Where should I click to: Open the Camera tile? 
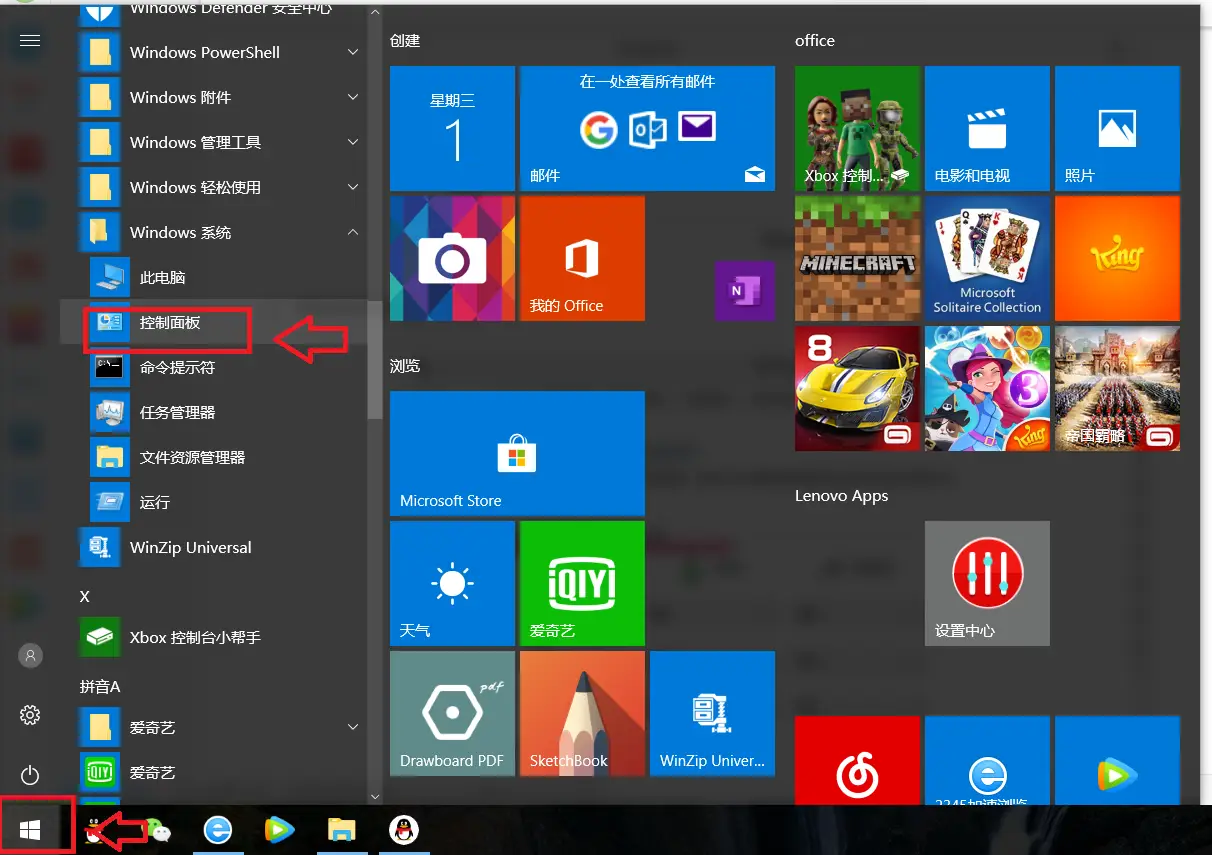(x=452, y=258)
